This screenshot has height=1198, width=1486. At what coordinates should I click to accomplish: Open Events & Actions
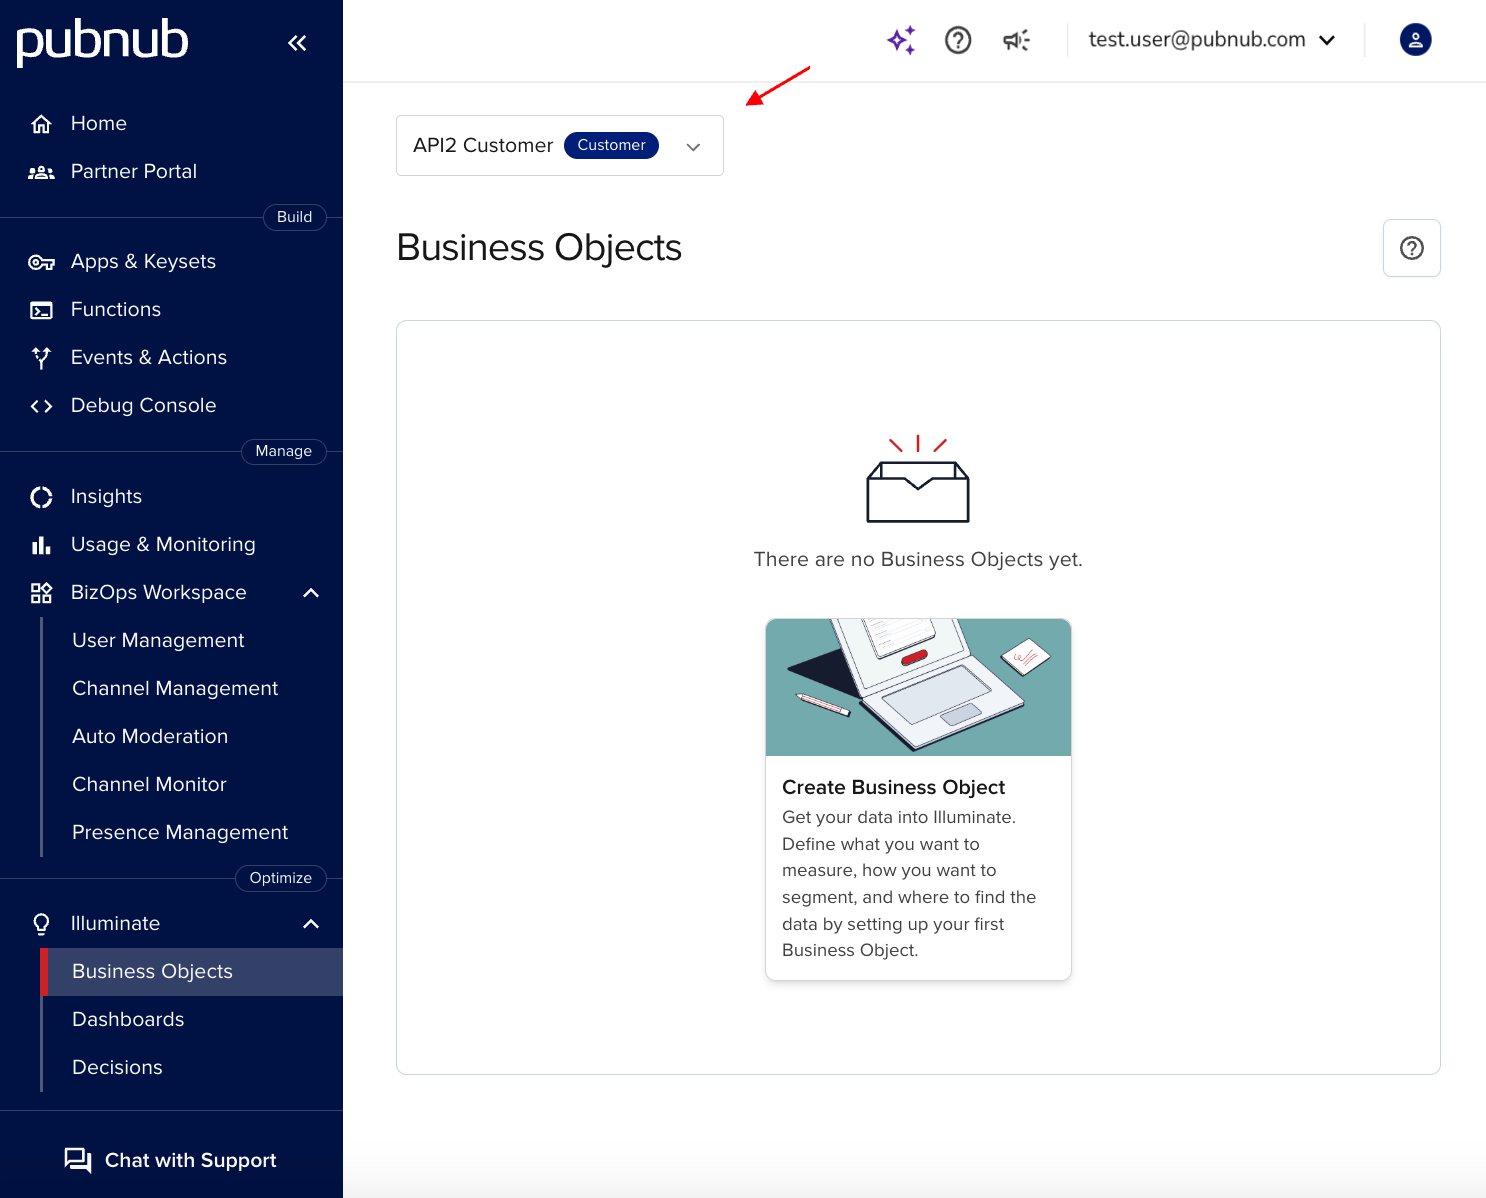[148, 357]
